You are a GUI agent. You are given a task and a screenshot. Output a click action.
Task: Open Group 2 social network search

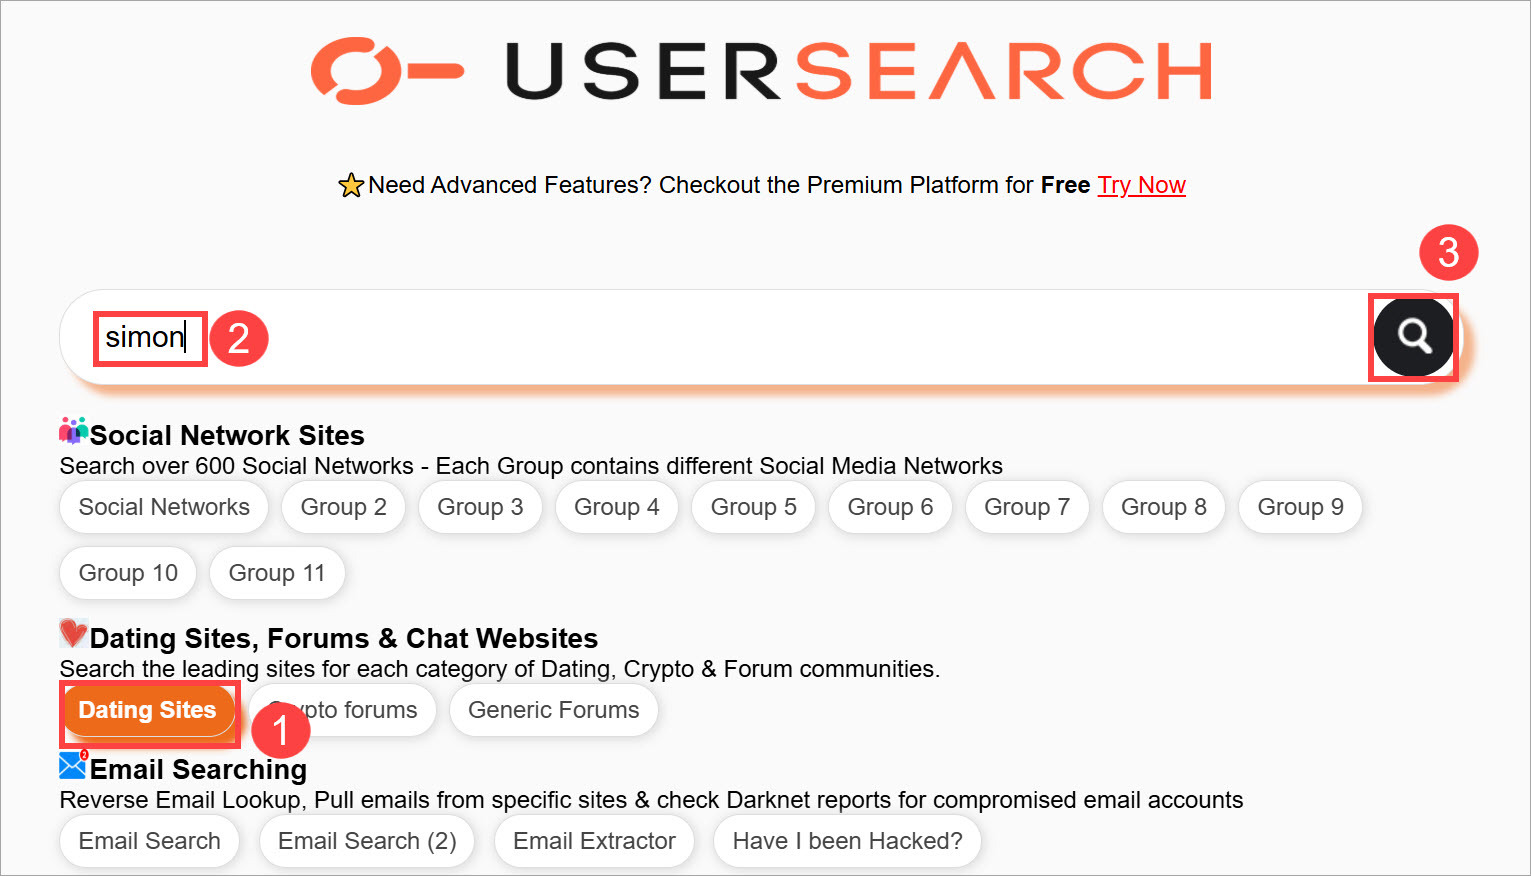click(x=343, y=507)
